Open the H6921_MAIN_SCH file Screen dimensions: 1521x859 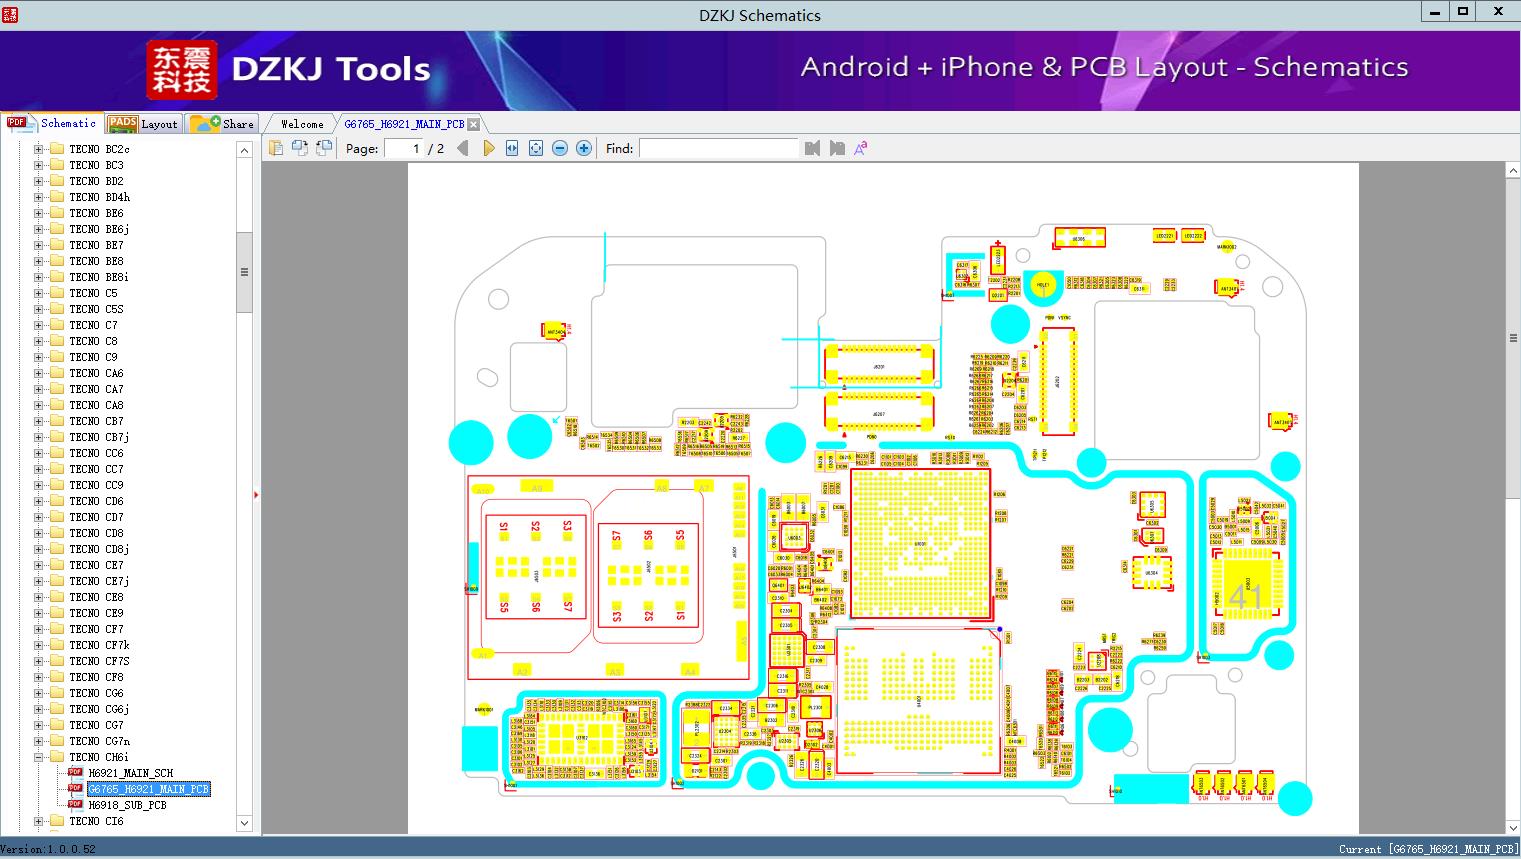tap(130, 773)
